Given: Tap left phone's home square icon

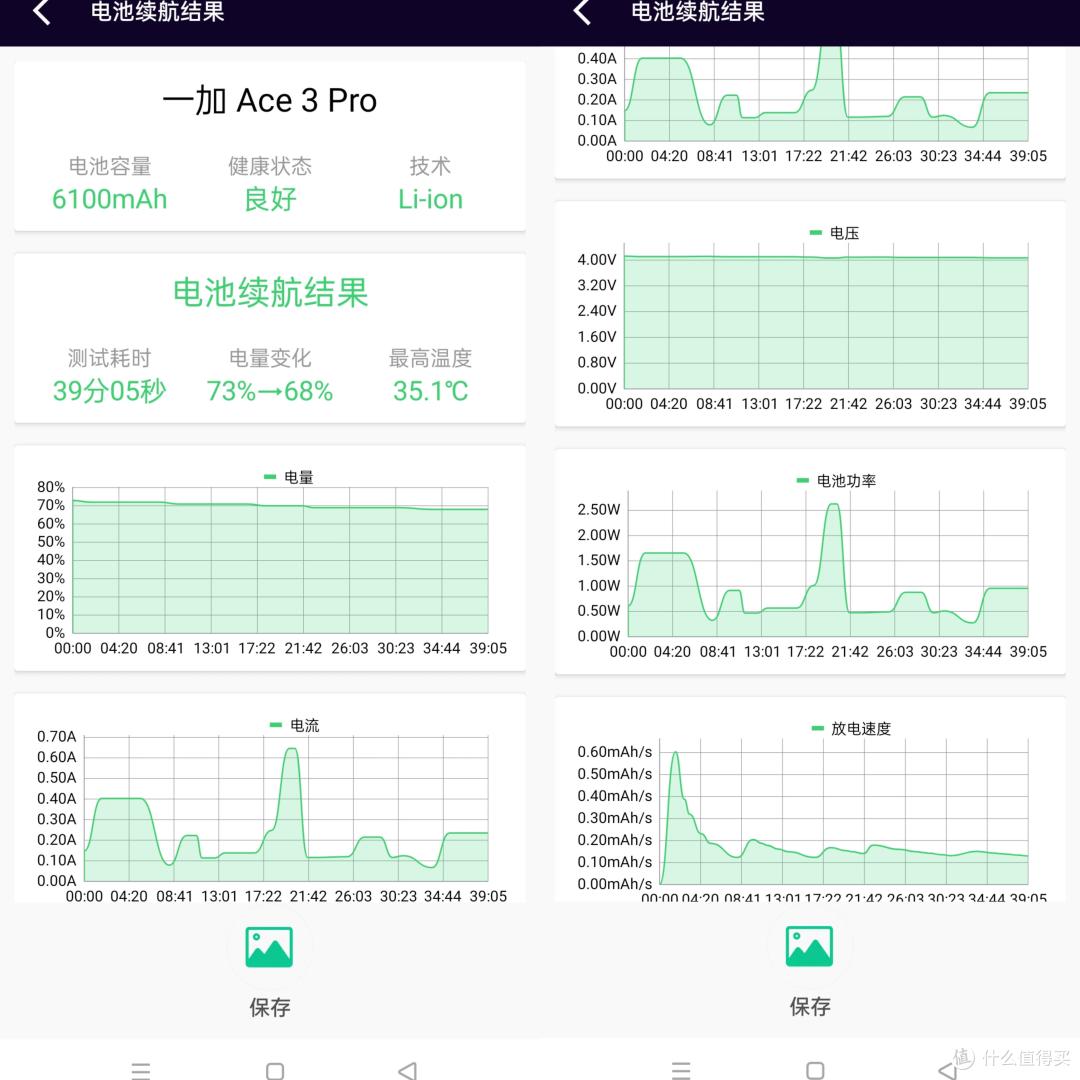Looking at the screenshot, I should (275, 1071).
